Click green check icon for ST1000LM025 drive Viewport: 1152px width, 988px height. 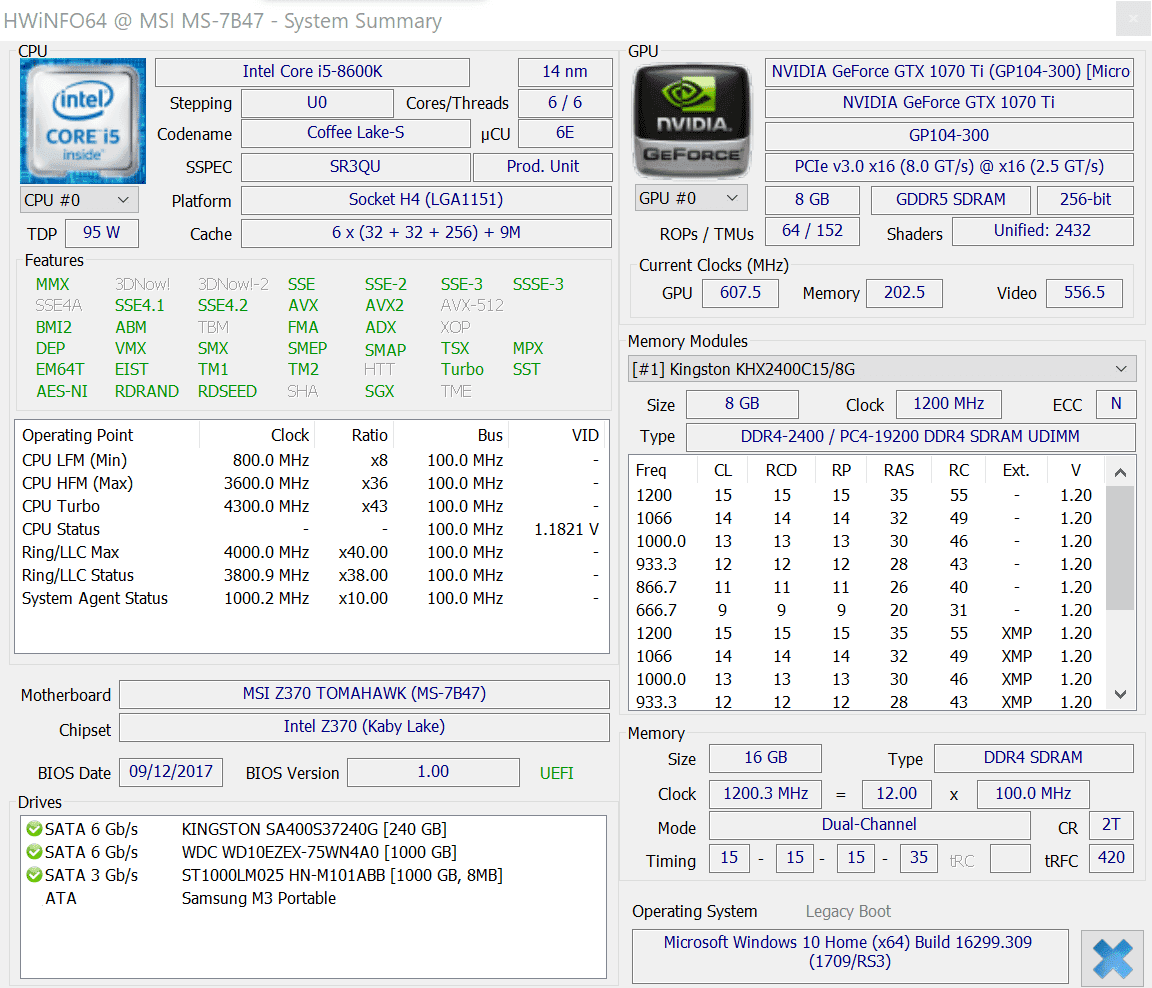click(x=34, y=875)
